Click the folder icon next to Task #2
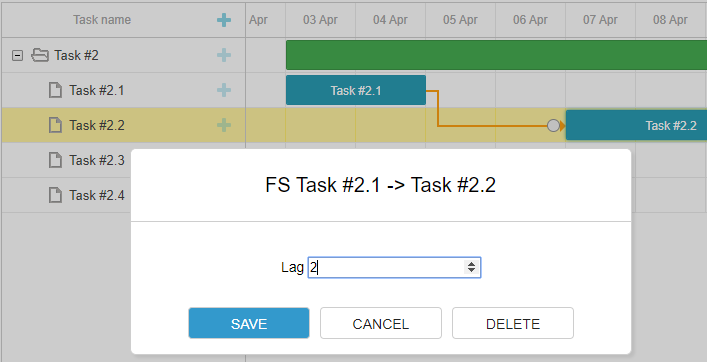 tap(40, 55)
